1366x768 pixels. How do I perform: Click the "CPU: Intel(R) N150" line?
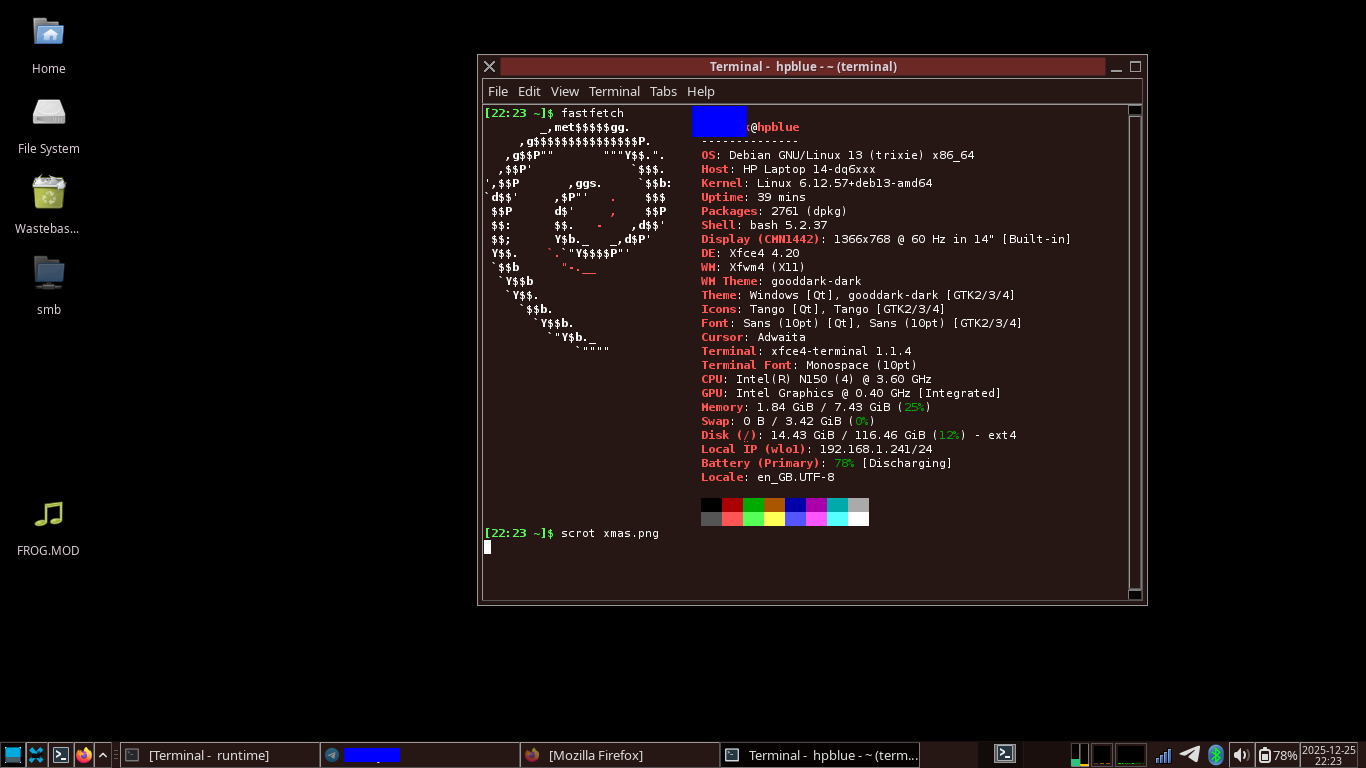[816, 379]
